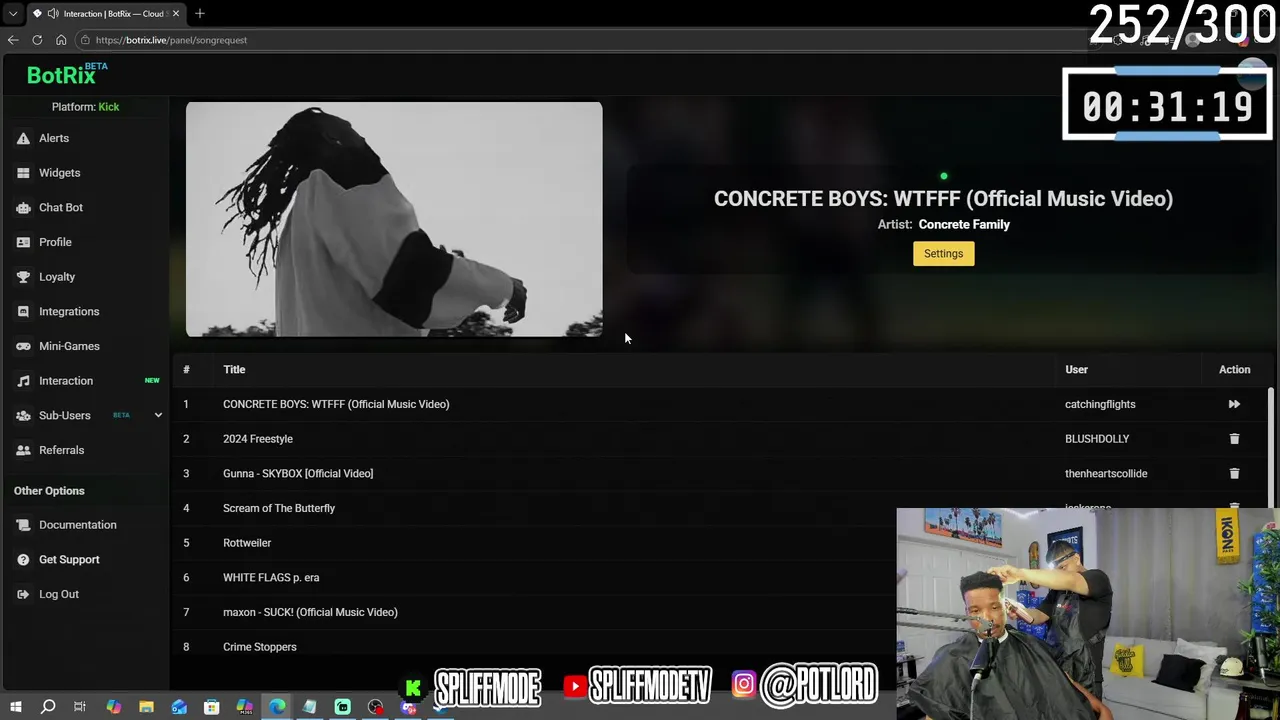Click the Referrals people icon
The height and width of the screenshot is (720, 1280).
point(23,450)
